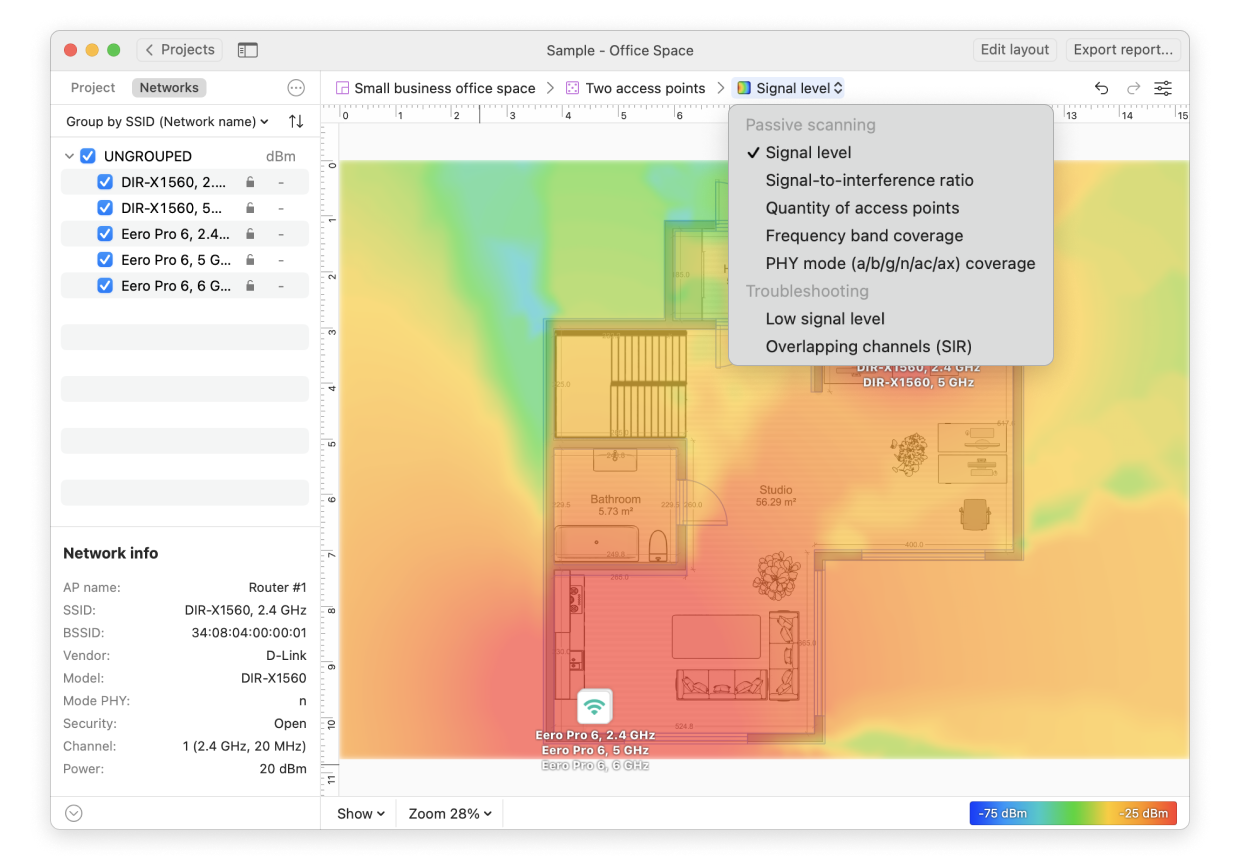Select PHY mode coverage option
Screen dimensions: 1240x860
click(890, 264)
